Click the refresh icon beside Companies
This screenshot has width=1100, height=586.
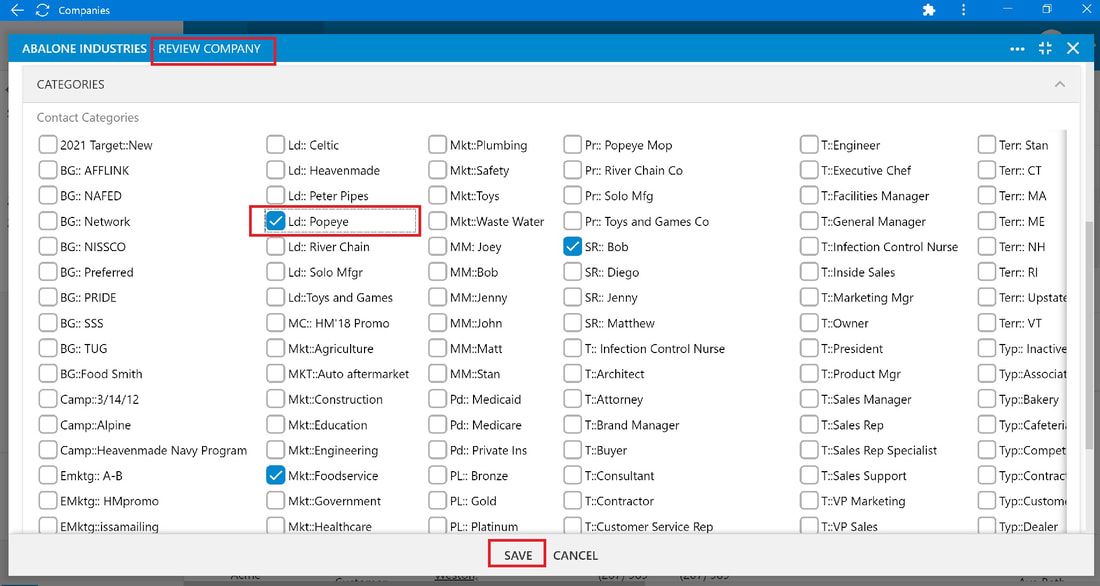coord(42,10)
